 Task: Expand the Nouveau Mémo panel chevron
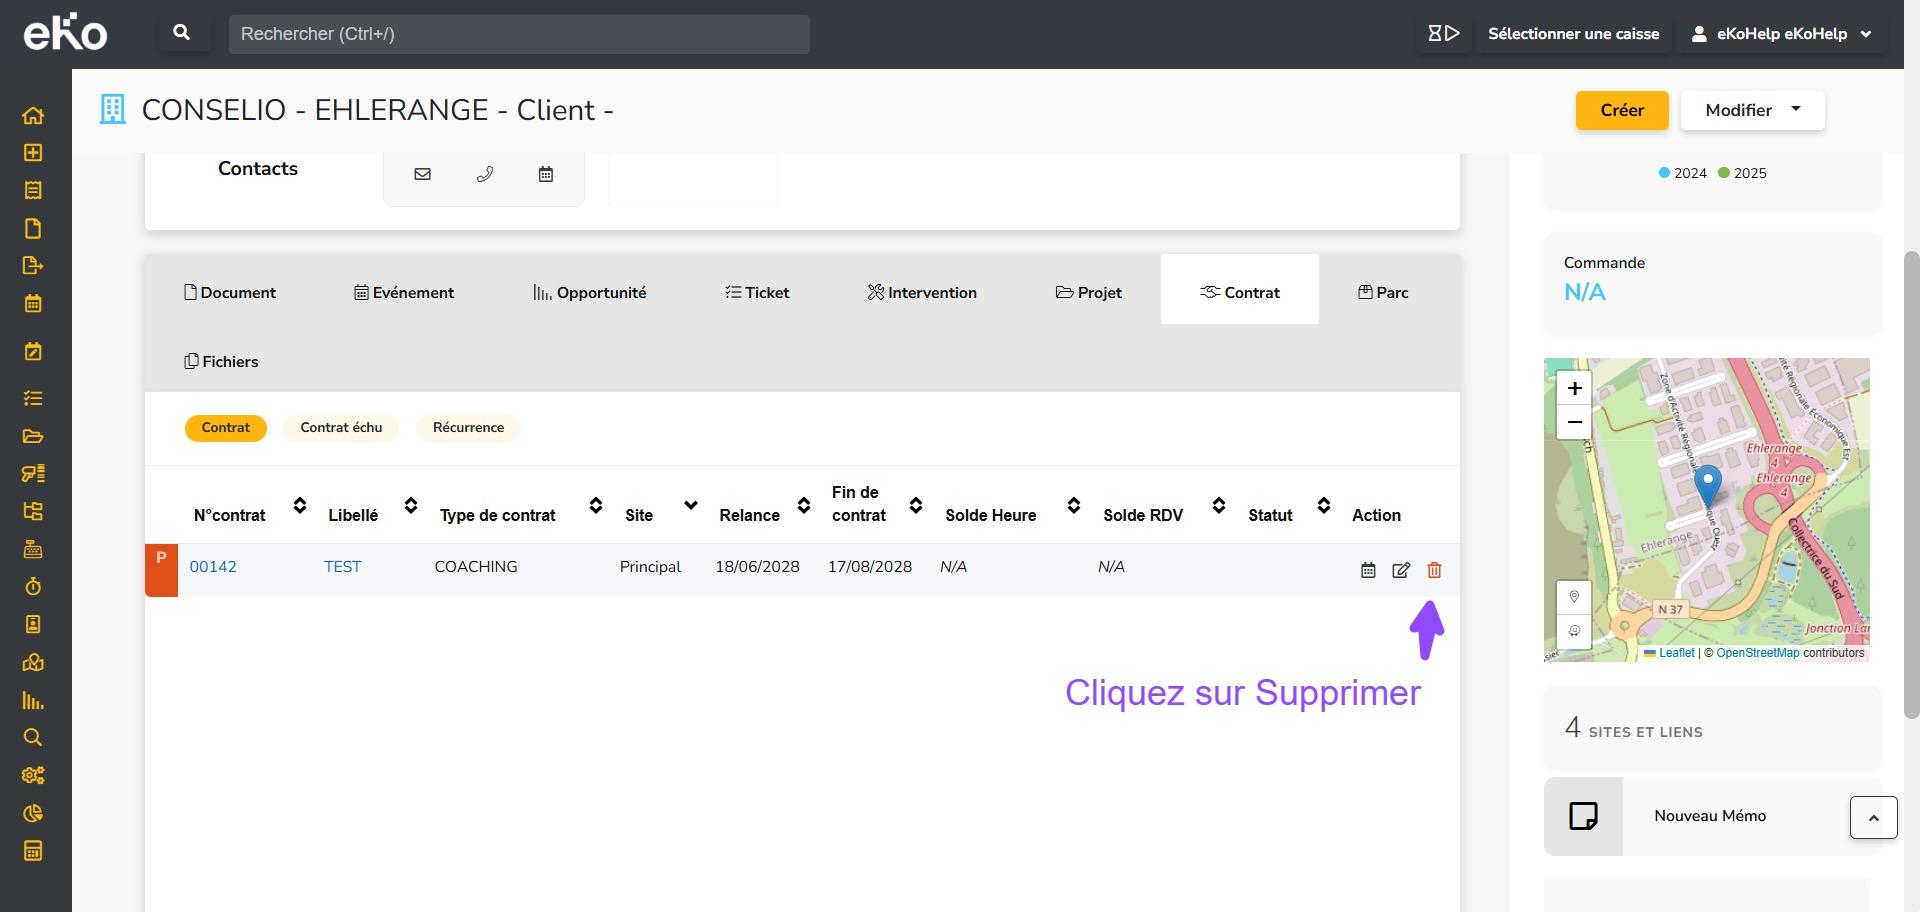coord(1873,817)
